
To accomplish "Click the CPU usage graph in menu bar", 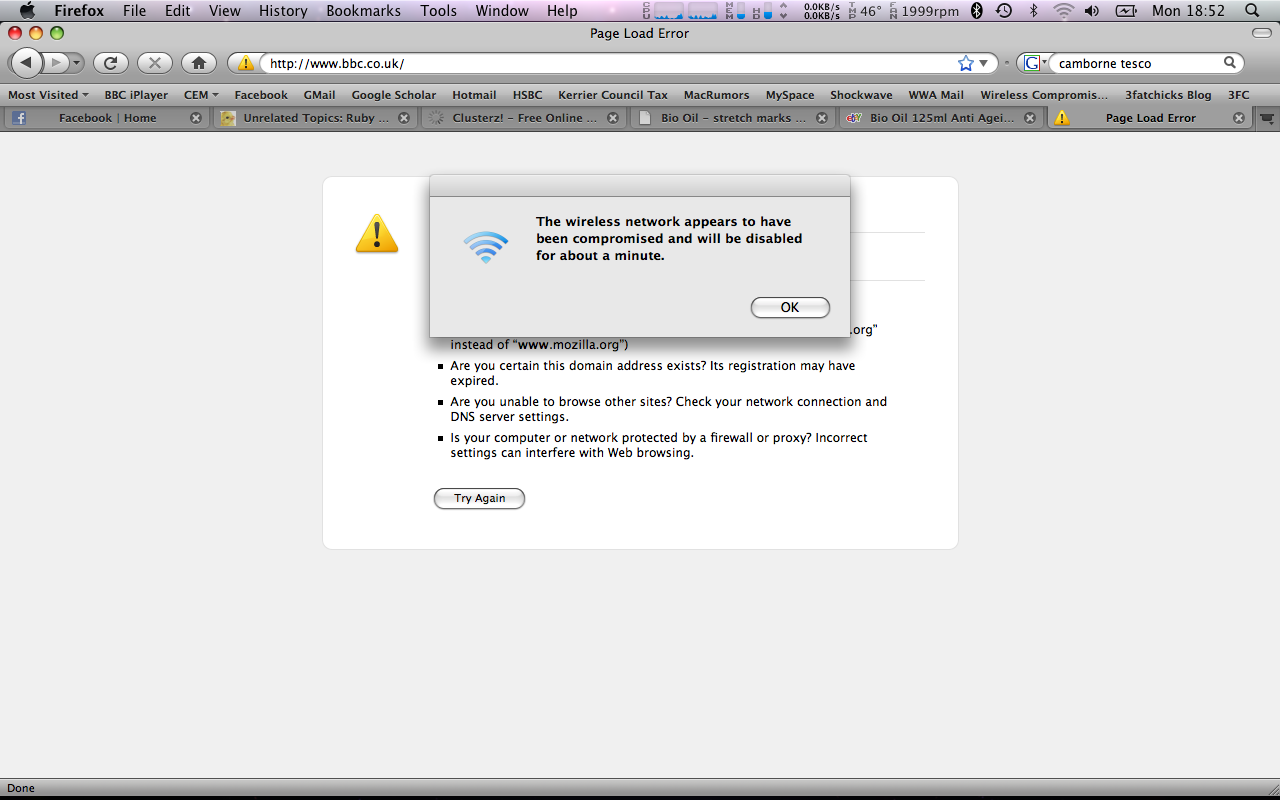I will tap(679, 11).
